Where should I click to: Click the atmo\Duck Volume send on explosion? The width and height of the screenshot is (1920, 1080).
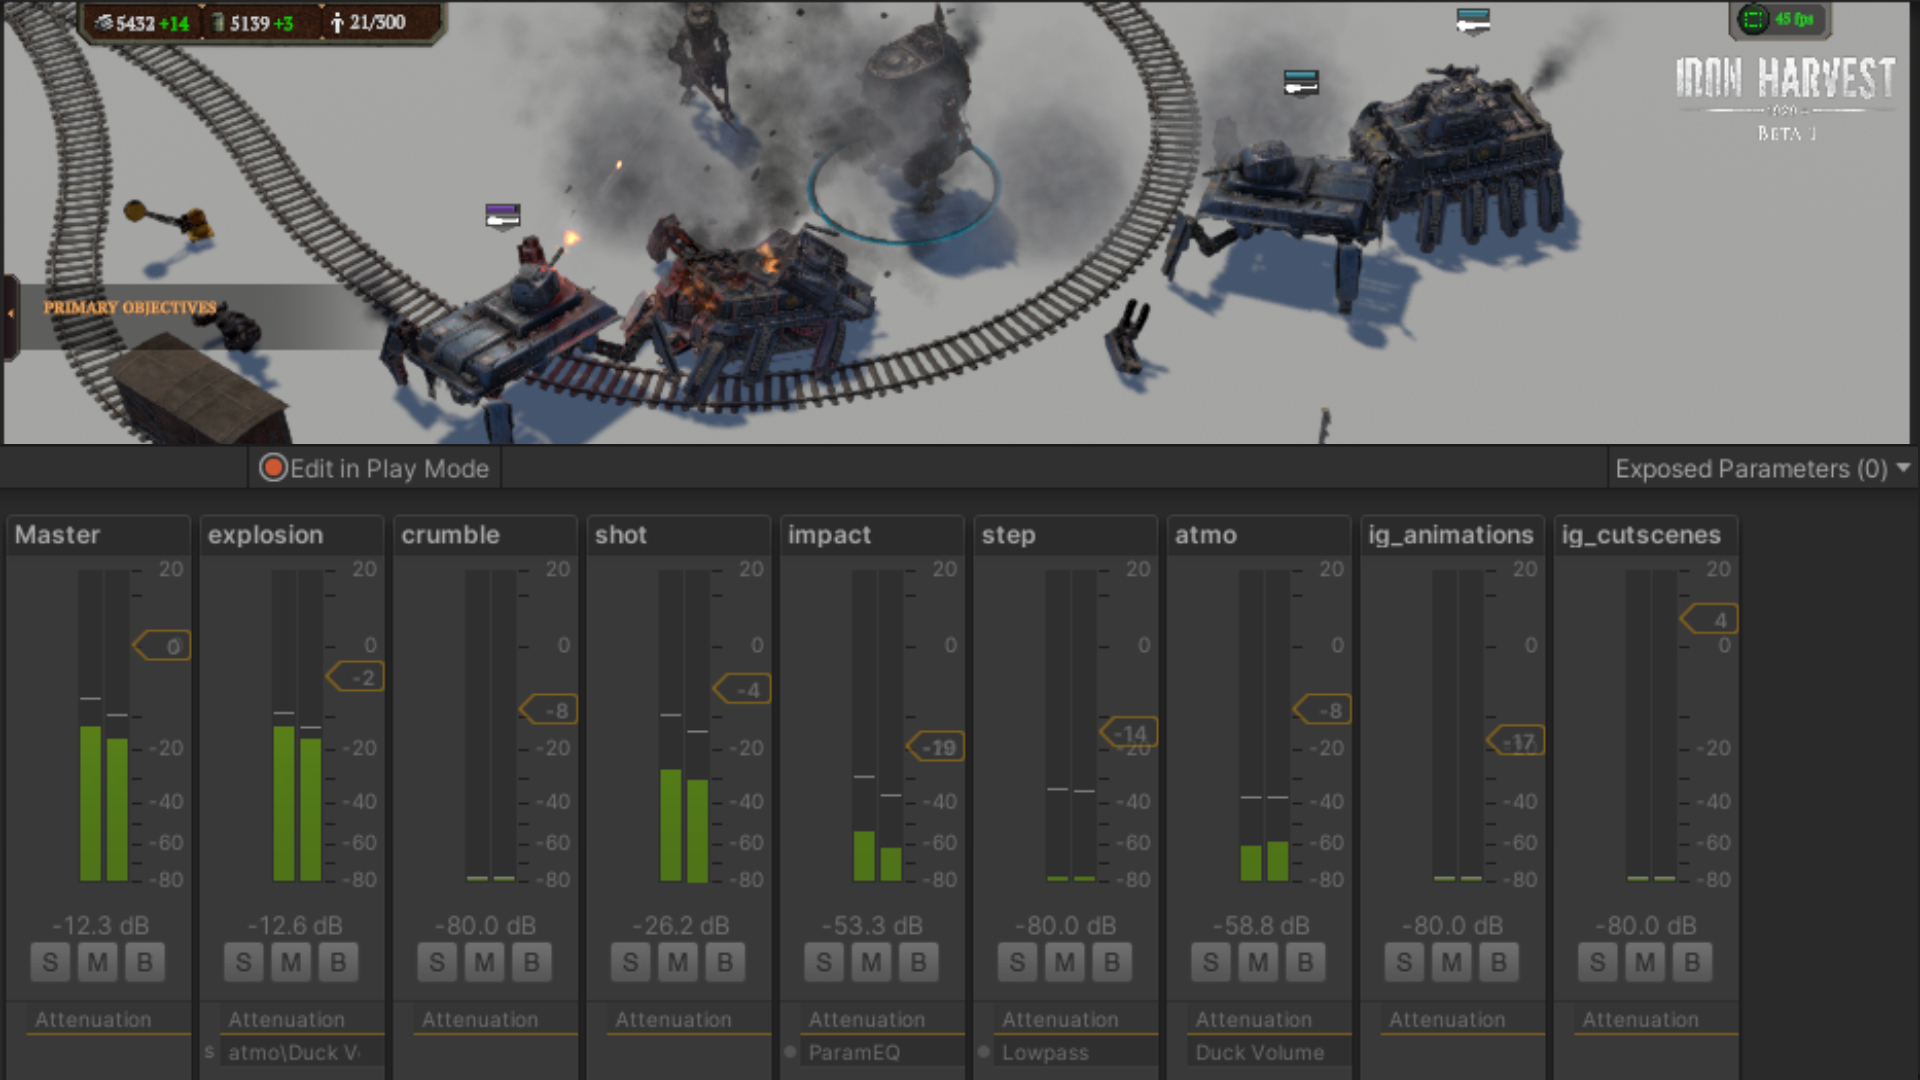tap(294, 1052)
